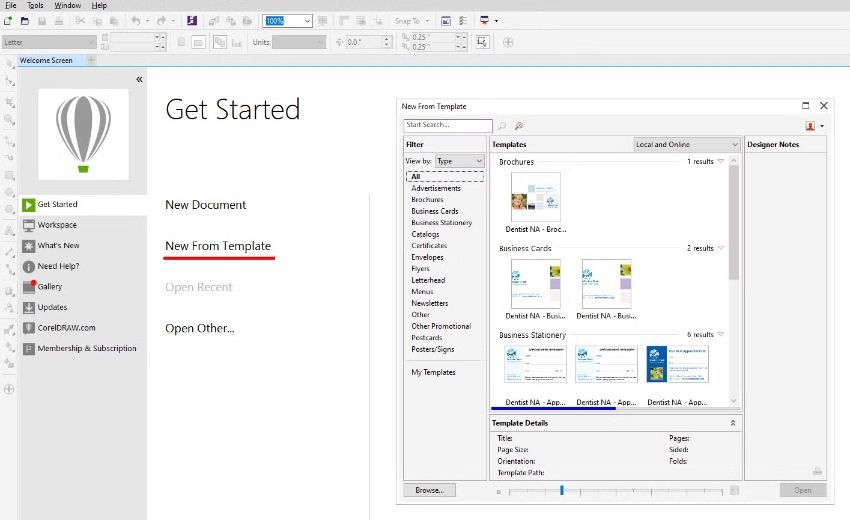
Task: Click the New From Template link
Action: 218,246
